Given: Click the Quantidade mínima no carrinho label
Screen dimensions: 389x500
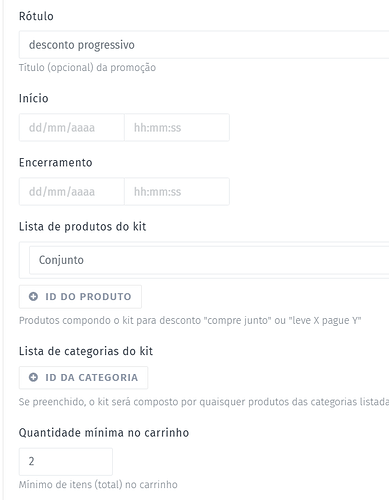Looking at the screenshot, I should [x=104, y=433].
